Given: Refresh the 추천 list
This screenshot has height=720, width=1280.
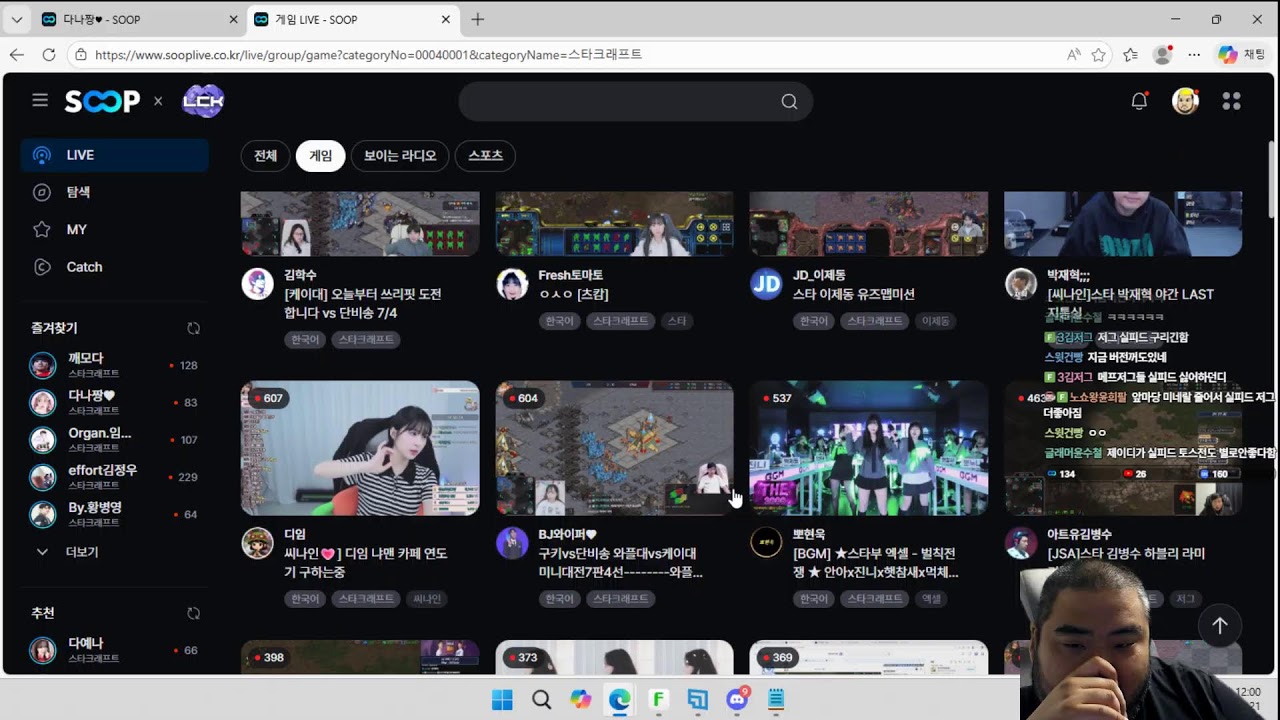Looking at the screenshot, I should click(193, 613).
